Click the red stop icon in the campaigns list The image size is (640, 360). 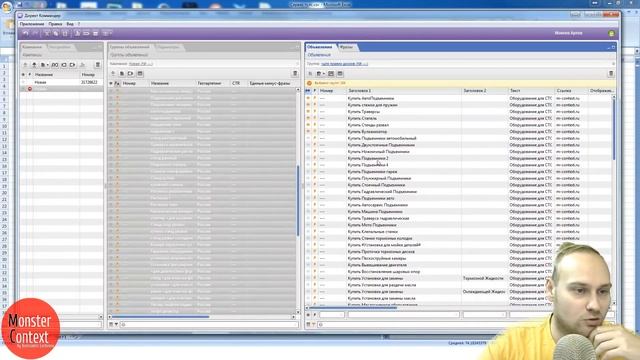[x=30, y=89]
